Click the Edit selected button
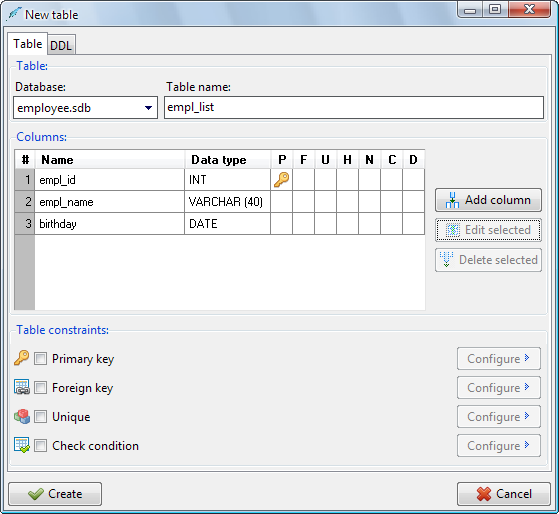 coord(488,230)
